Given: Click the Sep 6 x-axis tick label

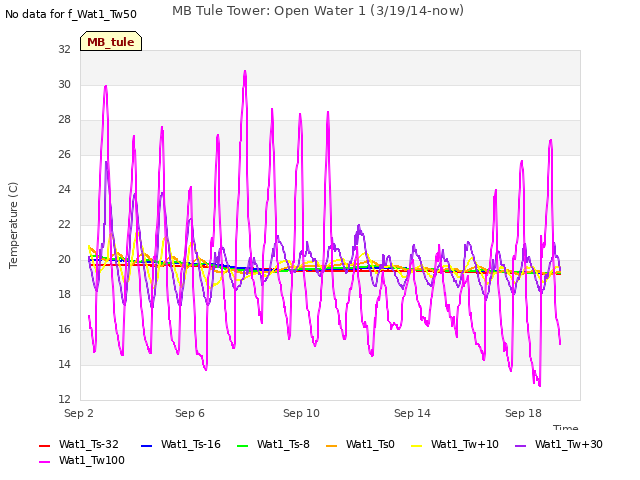Looking at the screenshot, I should click(190, 413).
